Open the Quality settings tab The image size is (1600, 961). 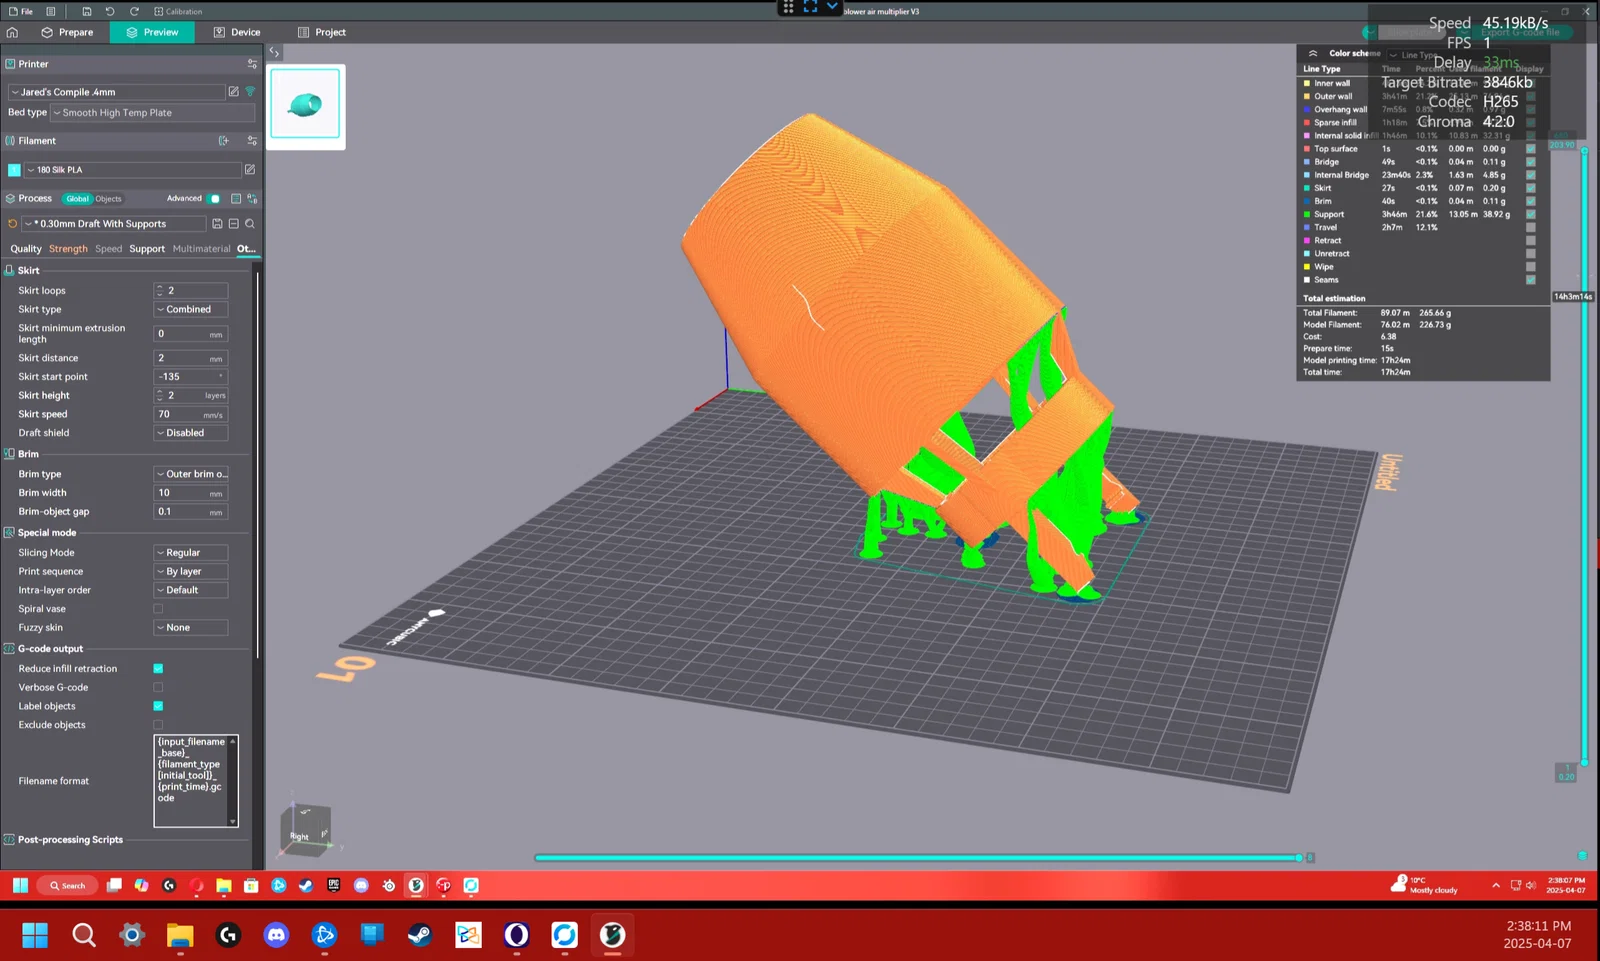coord(26,249)
